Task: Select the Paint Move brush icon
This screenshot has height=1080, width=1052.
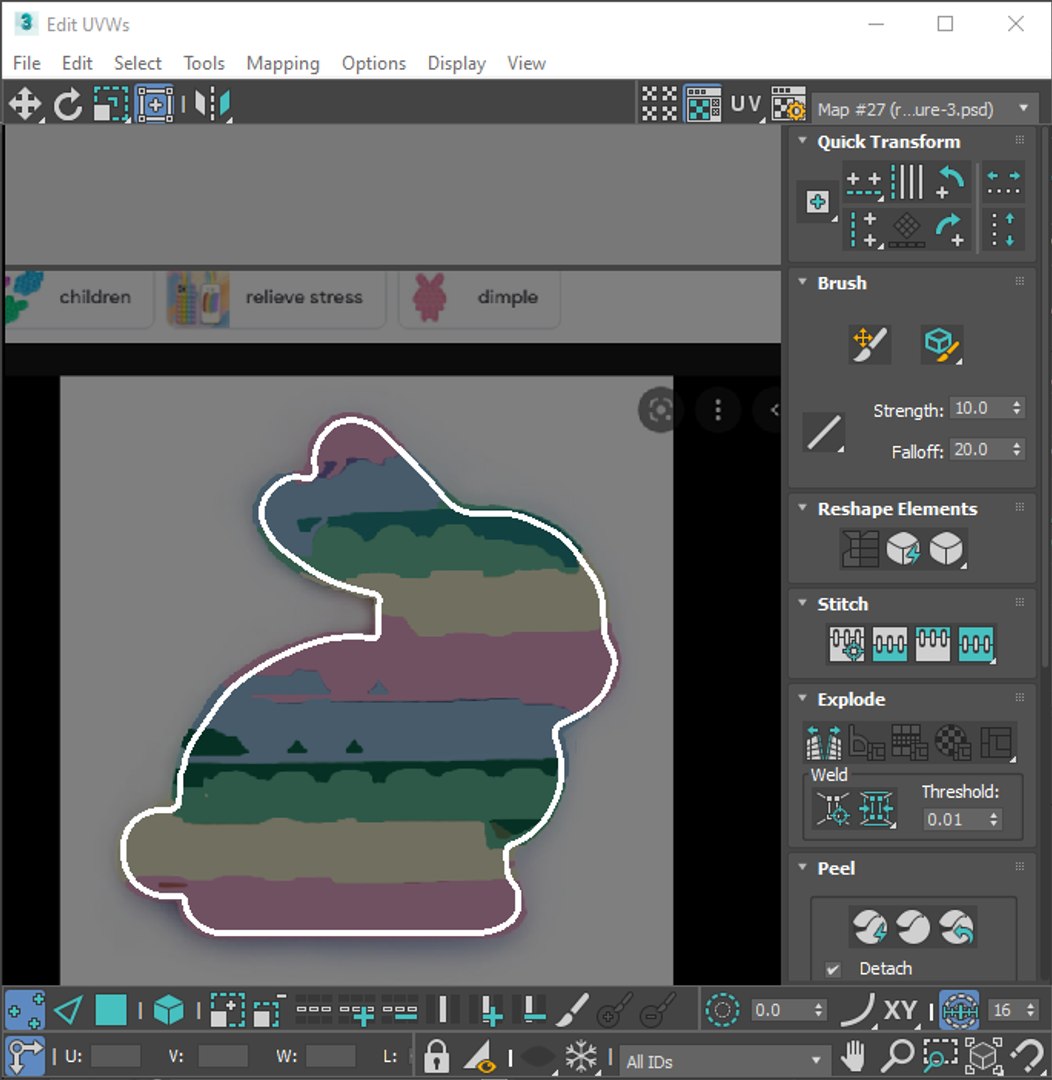Action: pos(869,344)
